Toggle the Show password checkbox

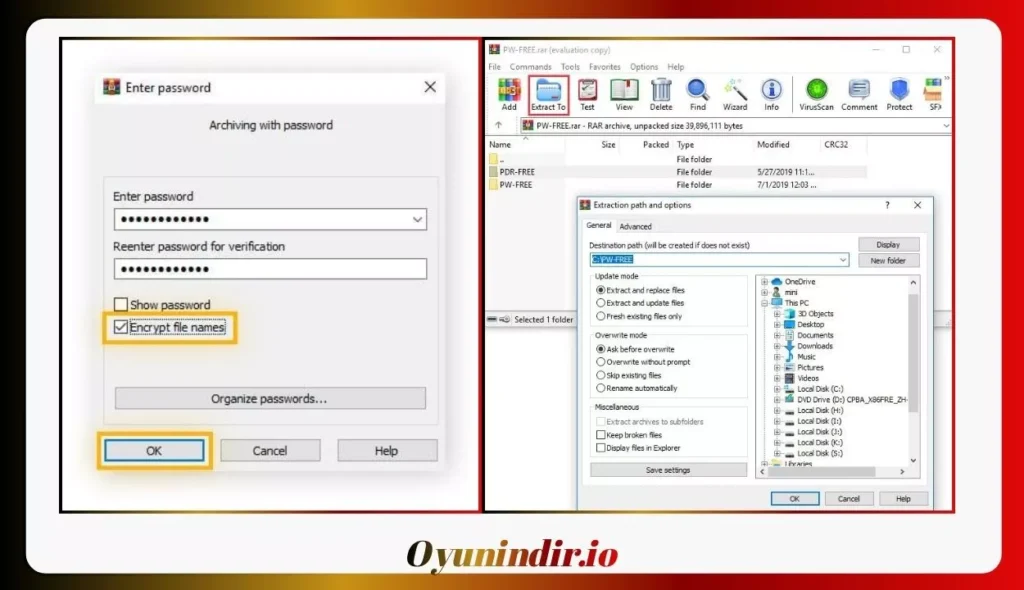[121, 304]
